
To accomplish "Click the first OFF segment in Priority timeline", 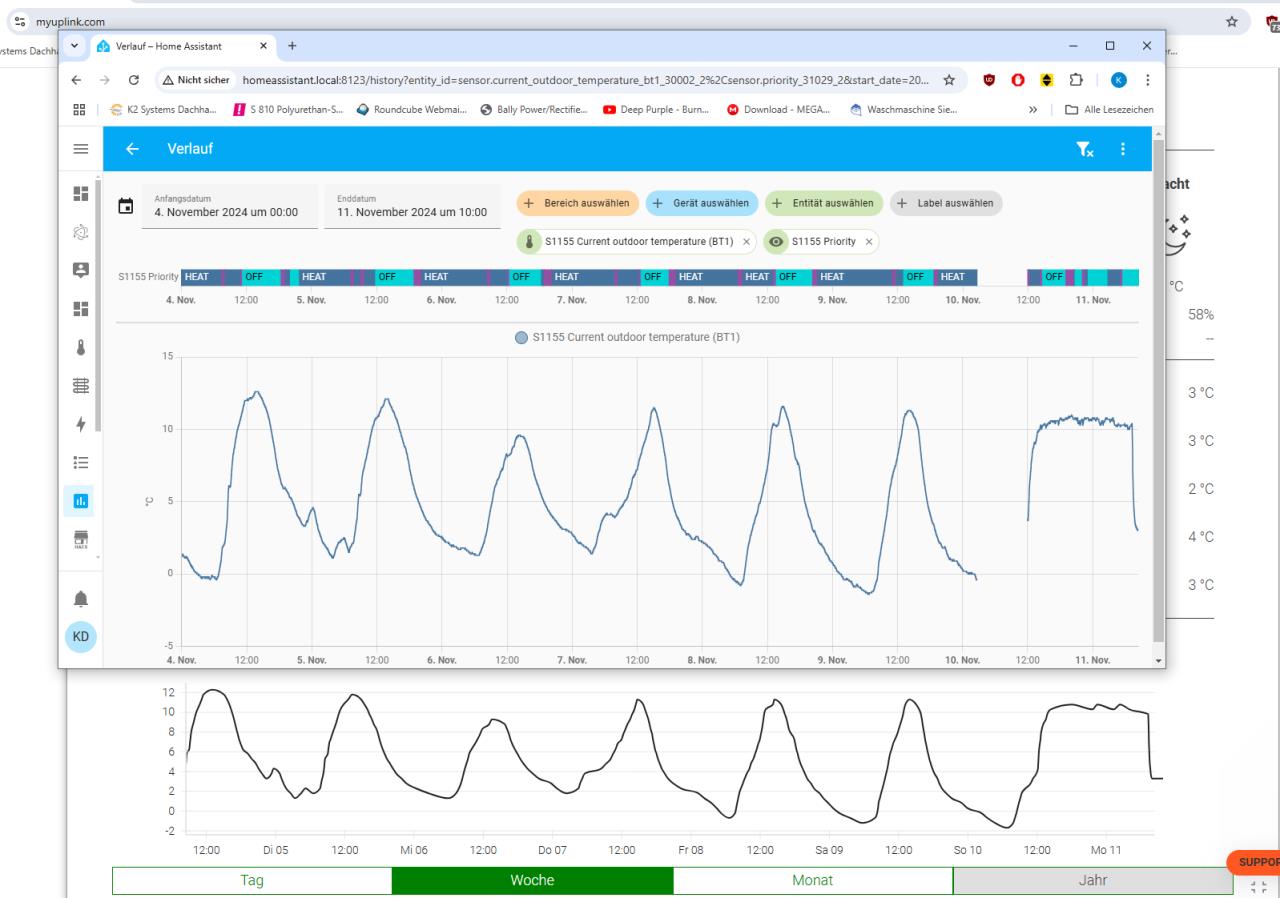I will point(260,277).
